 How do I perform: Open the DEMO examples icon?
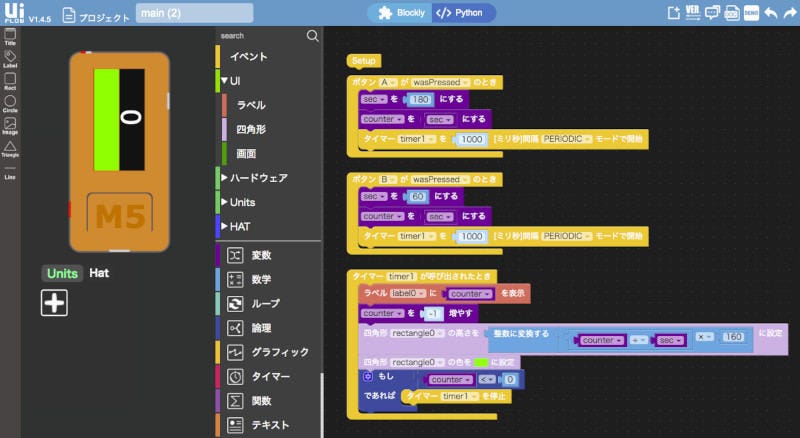click(x=751, y=14)
